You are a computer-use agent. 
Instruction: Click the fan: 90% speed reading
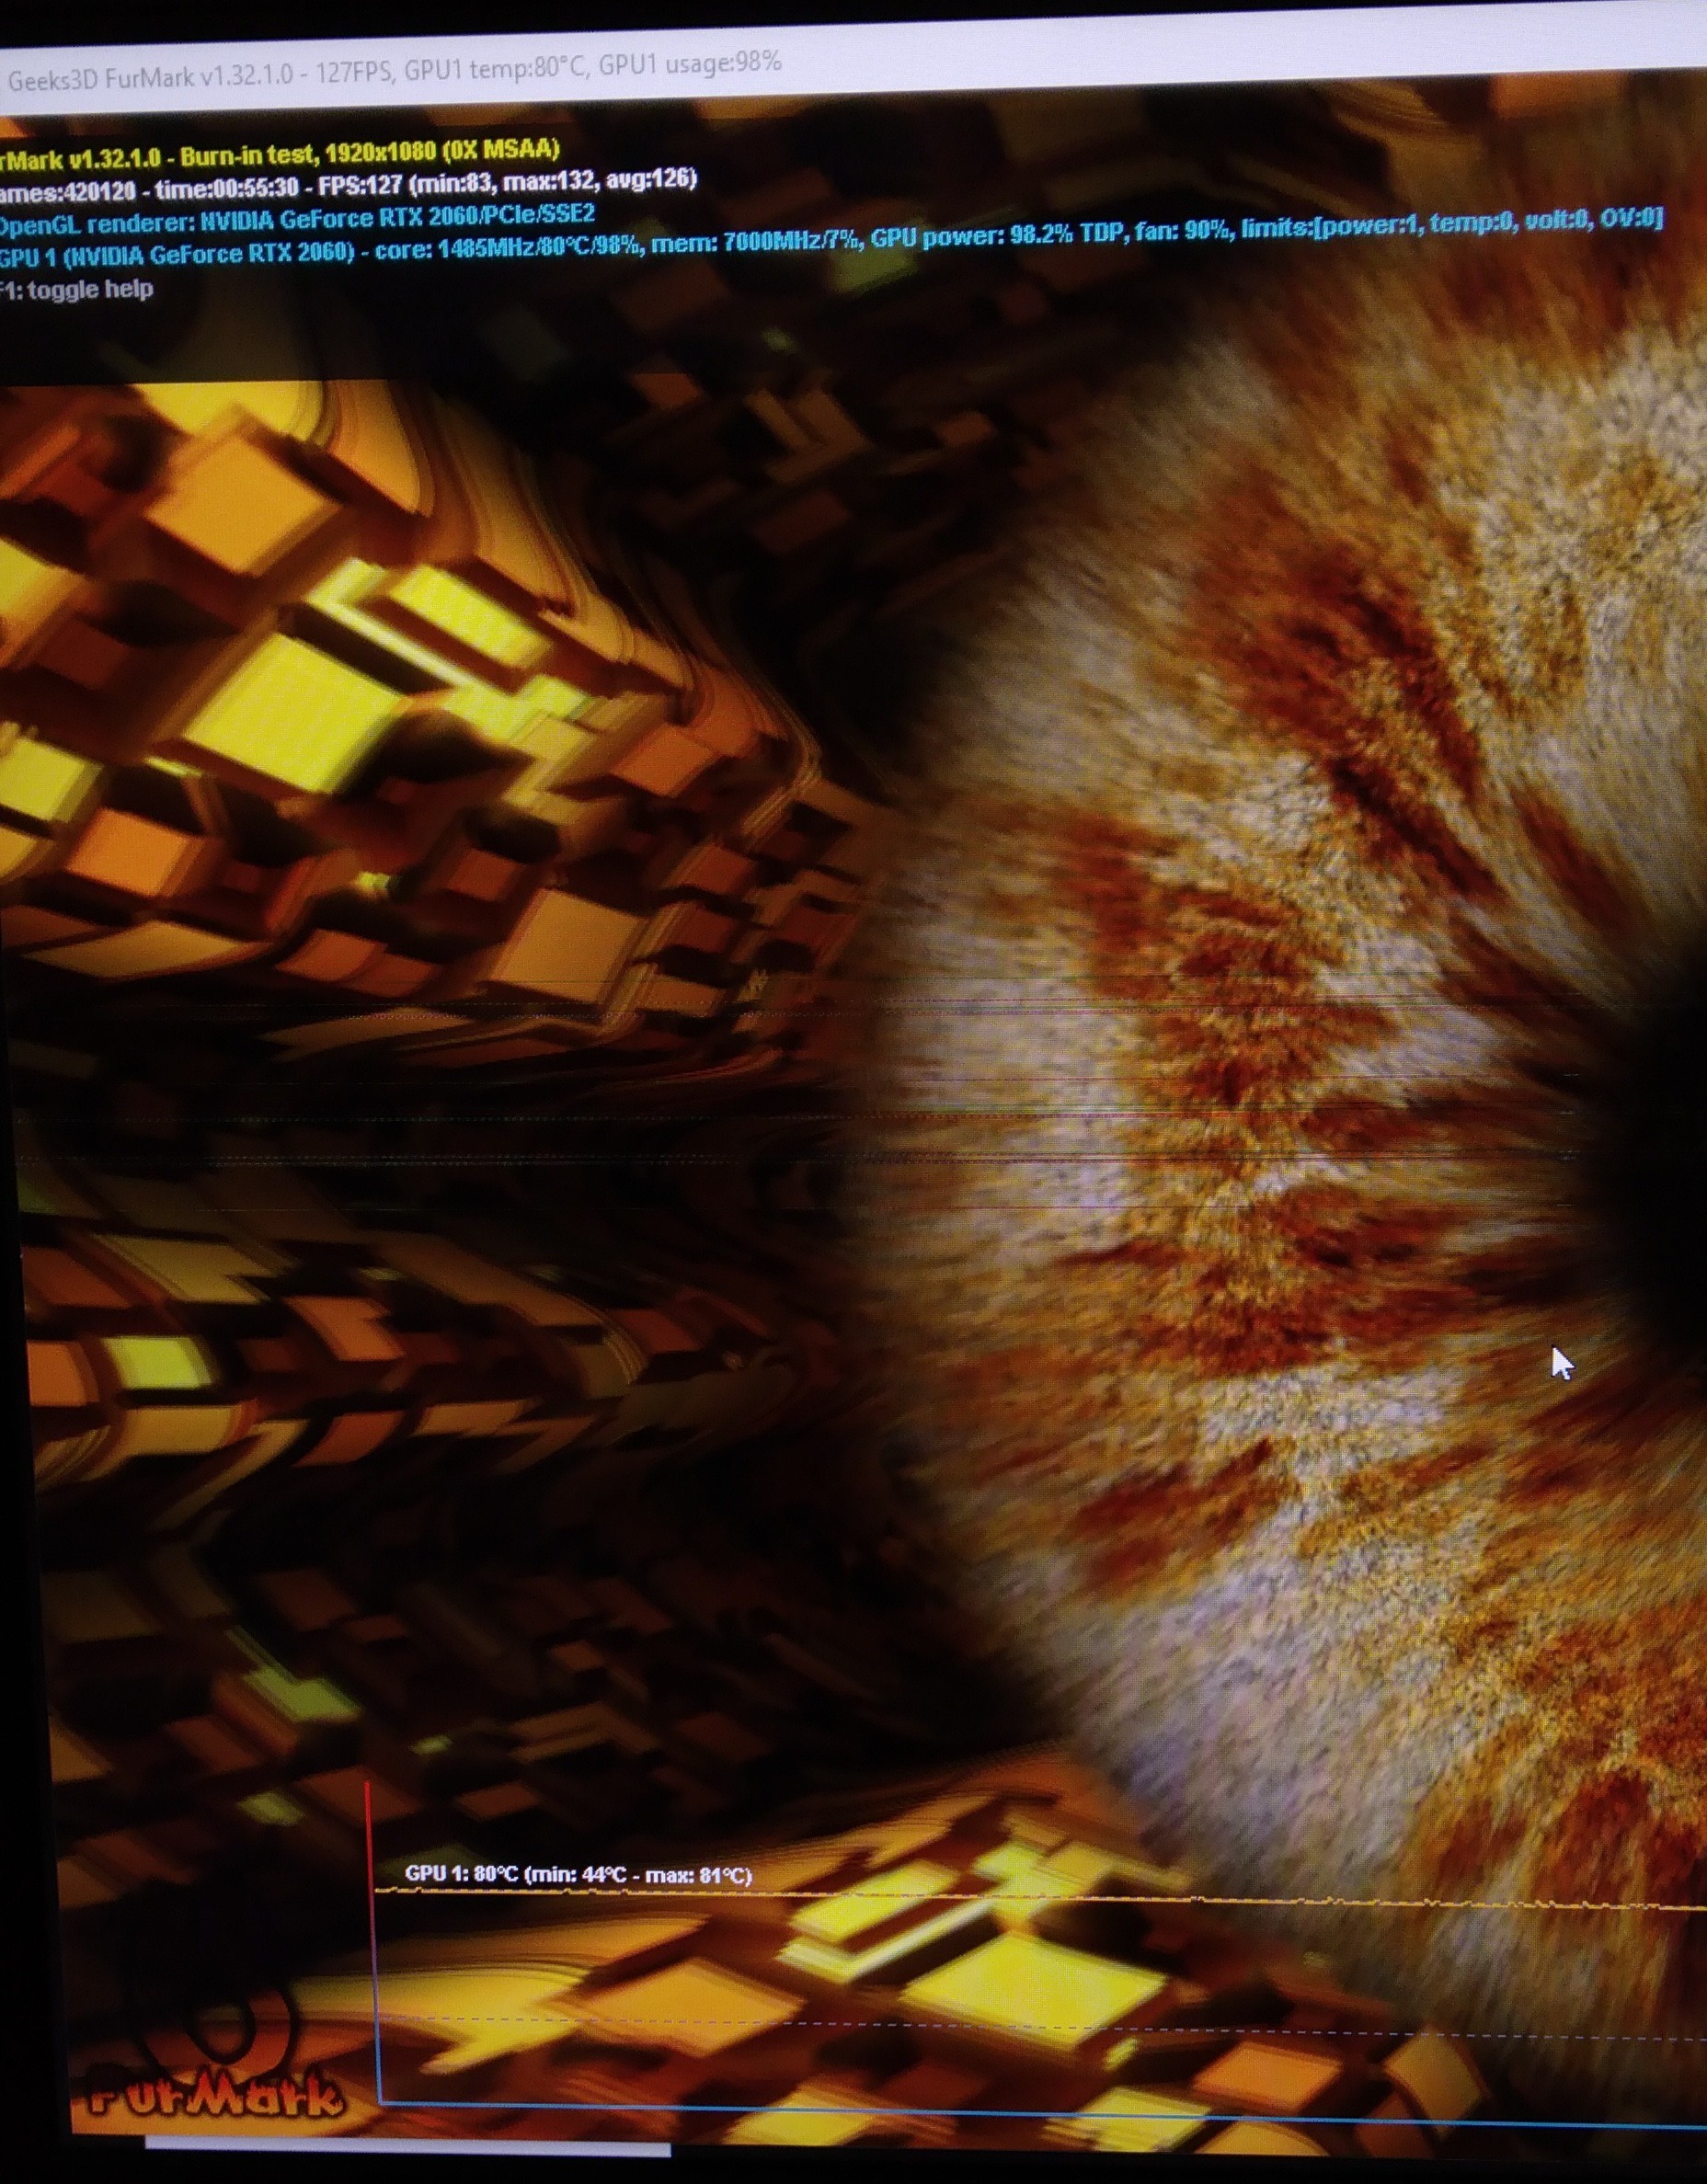coord(1182,231)
